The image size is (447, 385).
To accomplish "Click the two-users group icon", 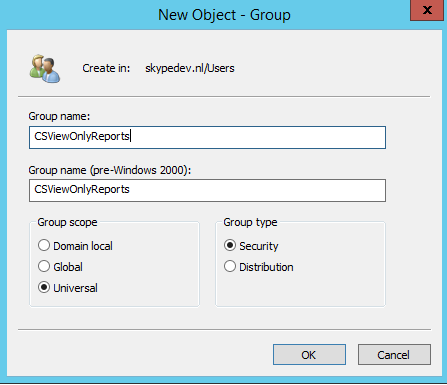I will [x=45, y=69].
